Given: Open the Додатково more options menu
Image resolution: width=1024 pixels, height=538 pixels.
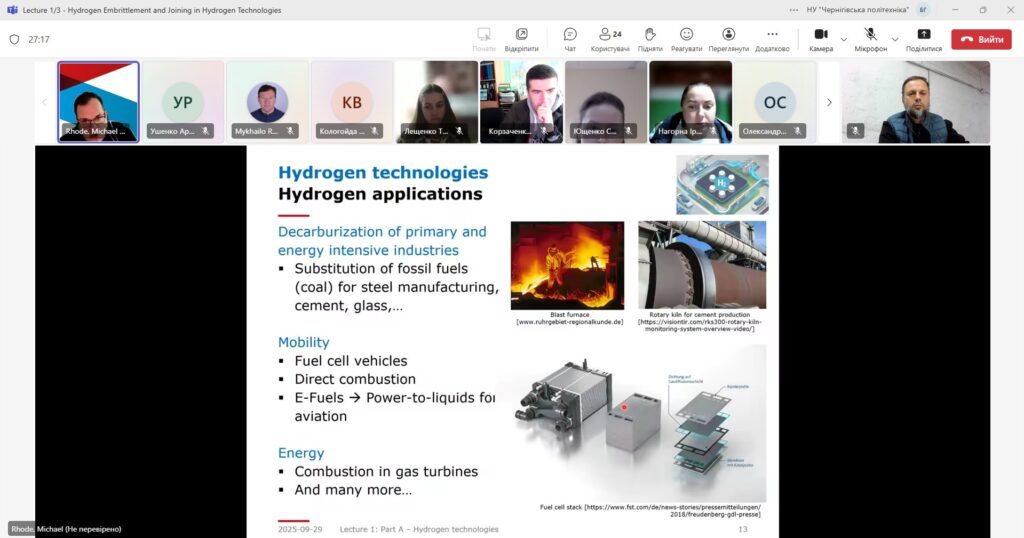Looking at the screenshot, I should point(772,39).
